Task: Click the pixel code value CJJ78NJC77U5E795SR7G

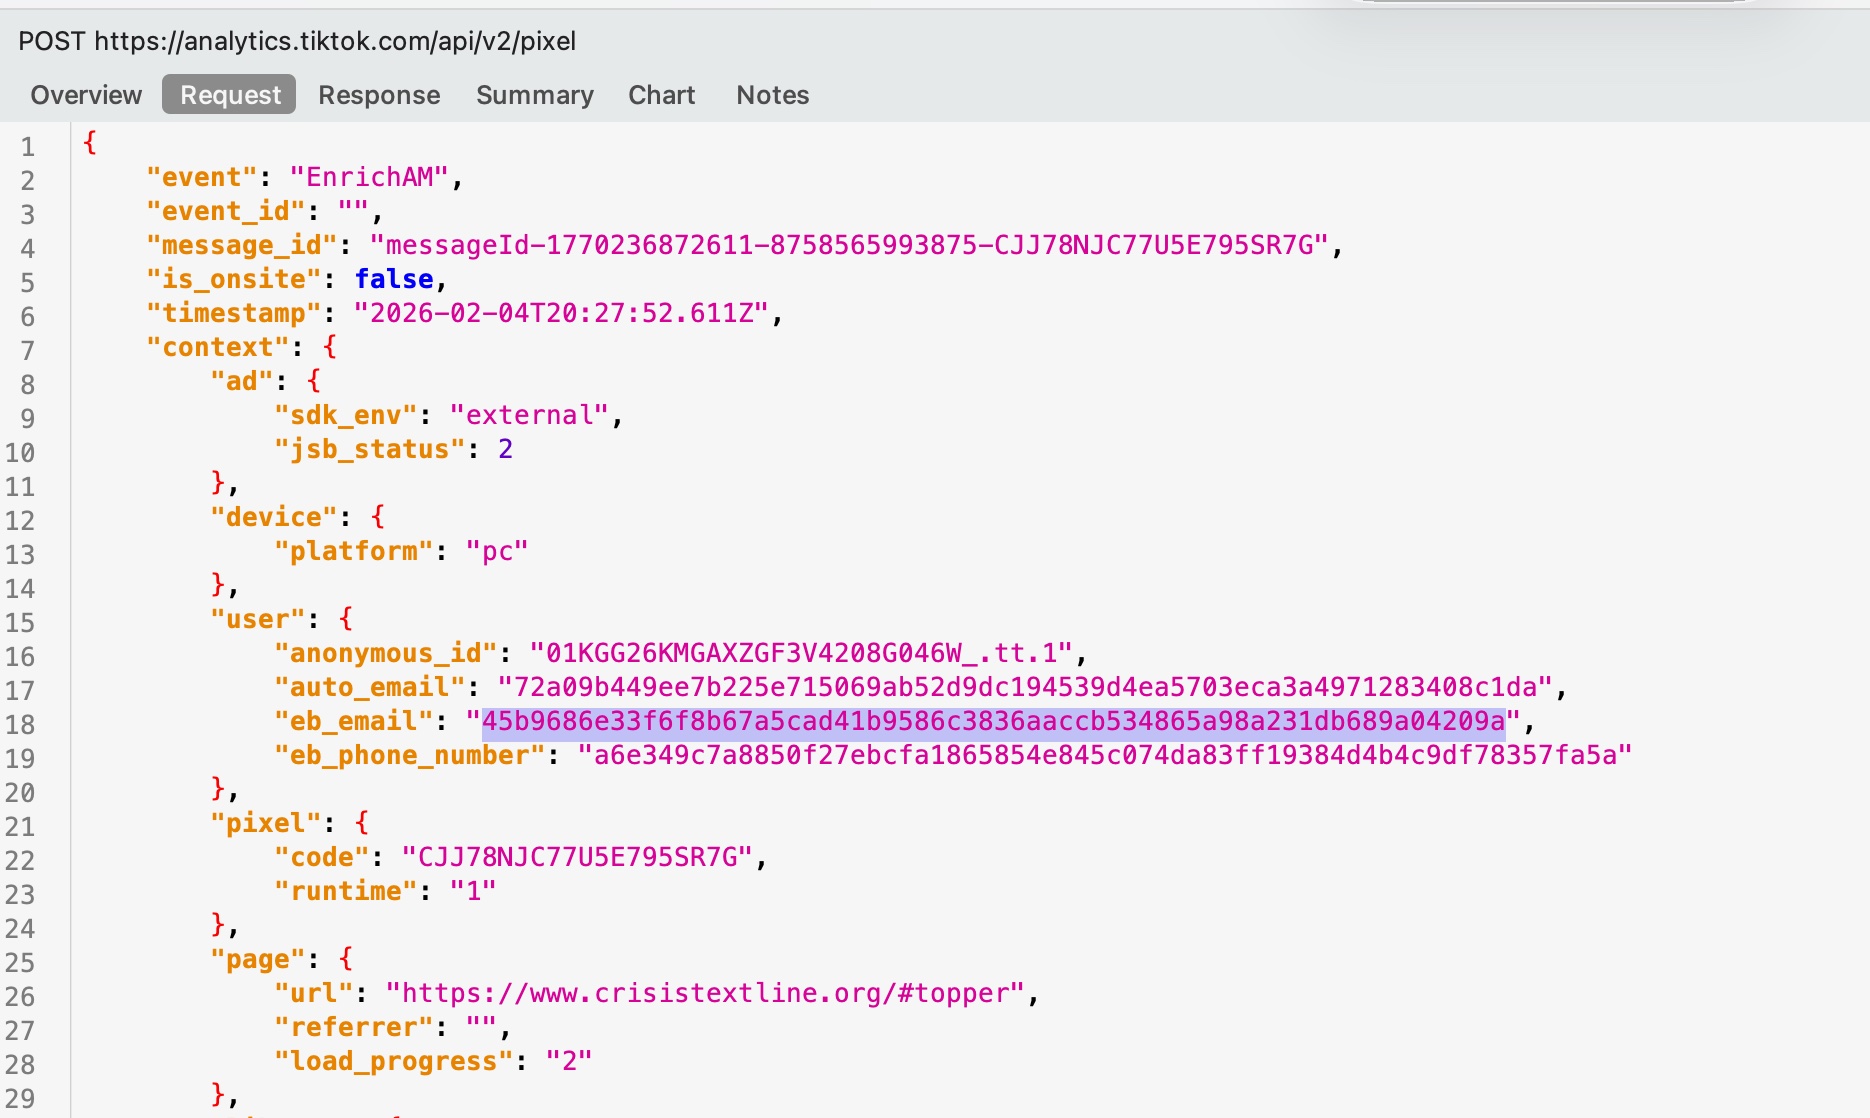Action: [577, 857]
